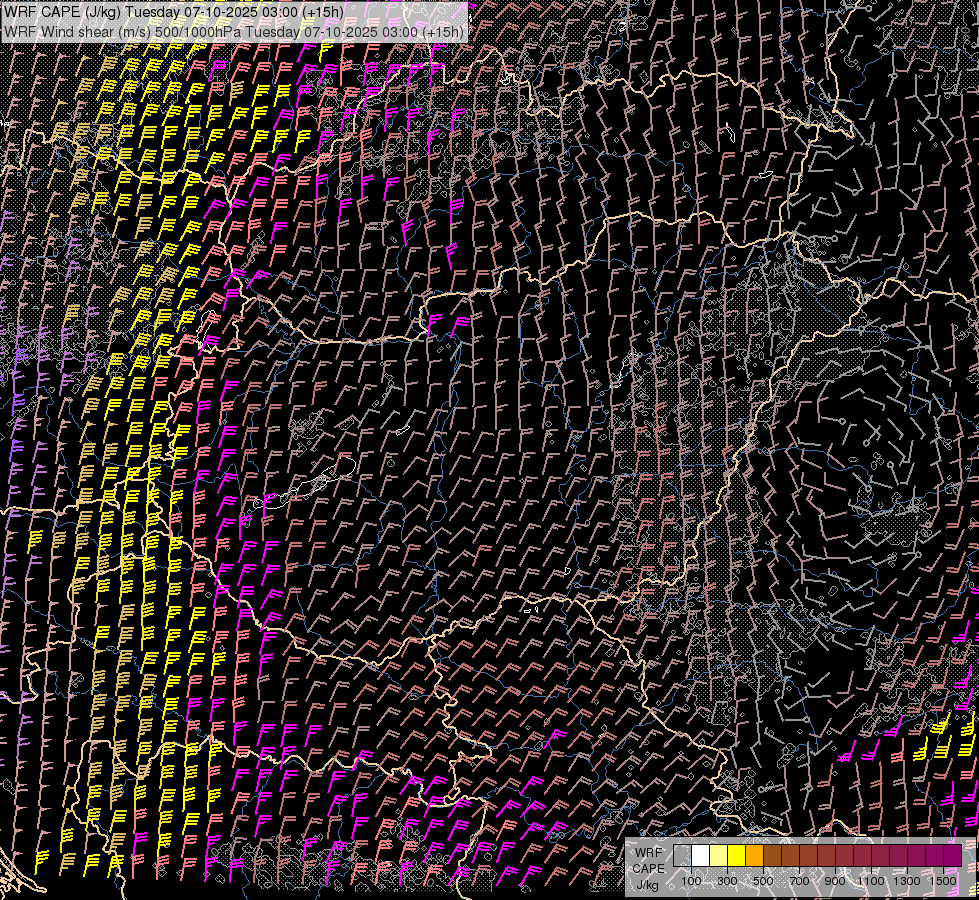
Task: Pick the bright yellow CAPE legend swatch
Action: pyautogui.click(x=736, y=856)
